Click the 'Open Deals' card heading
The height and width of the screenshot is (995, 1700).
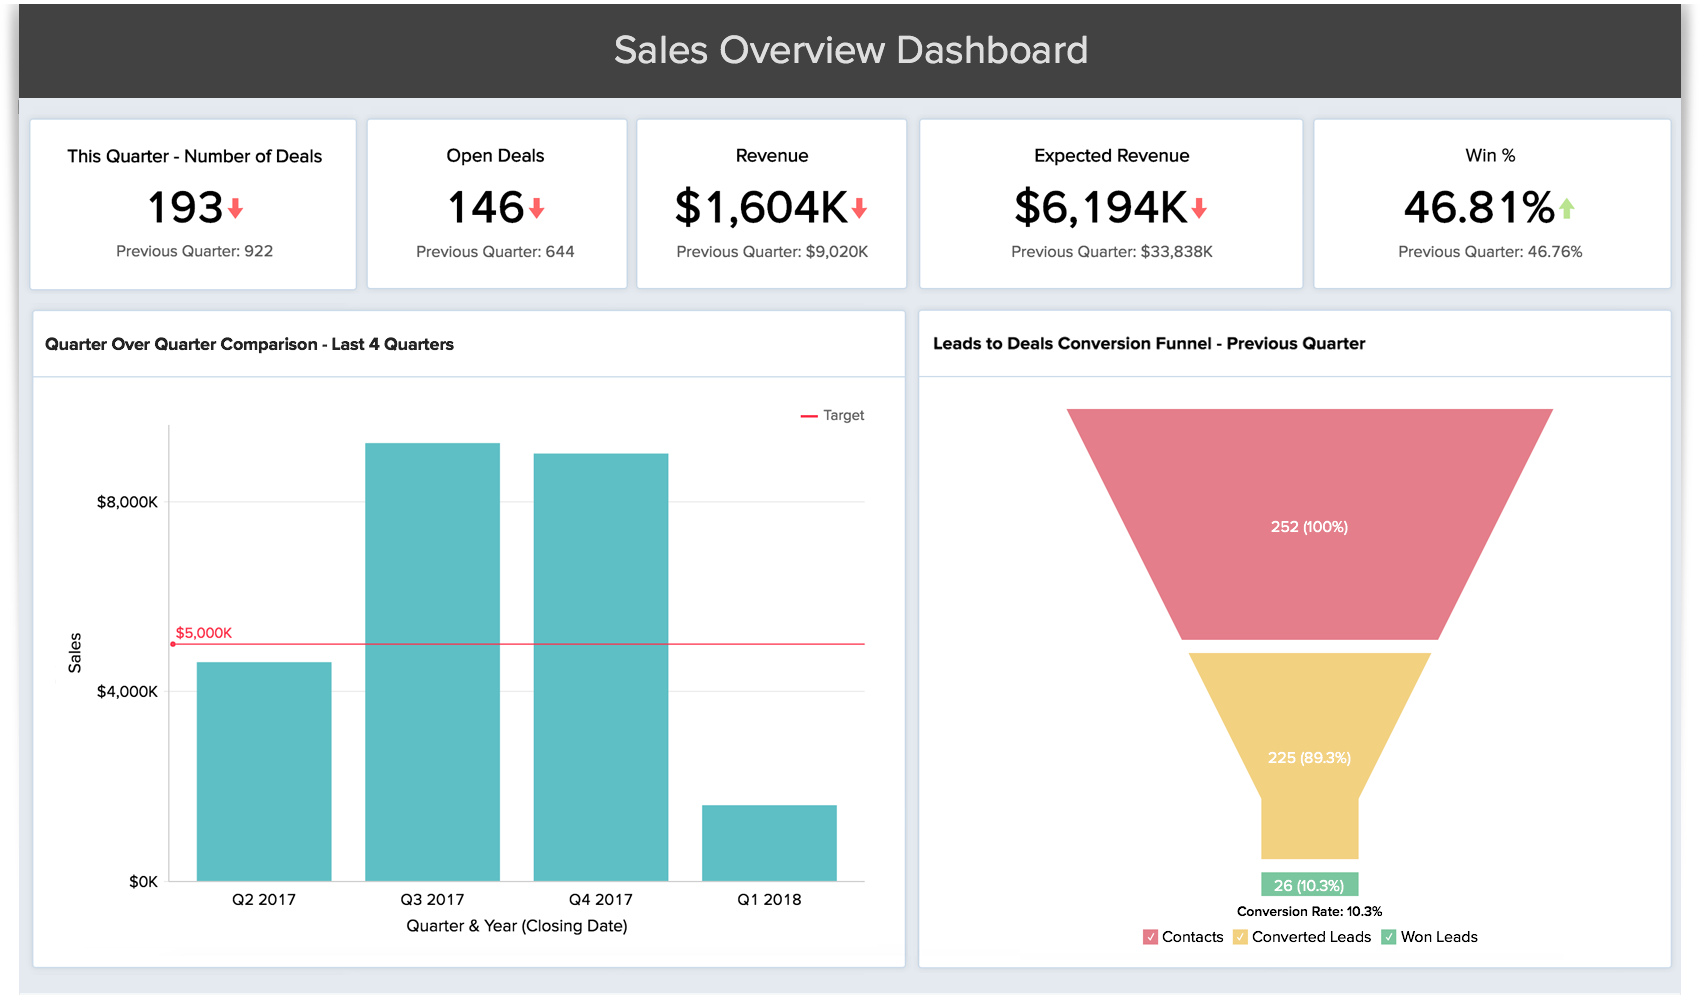click(x=495, y=156)
